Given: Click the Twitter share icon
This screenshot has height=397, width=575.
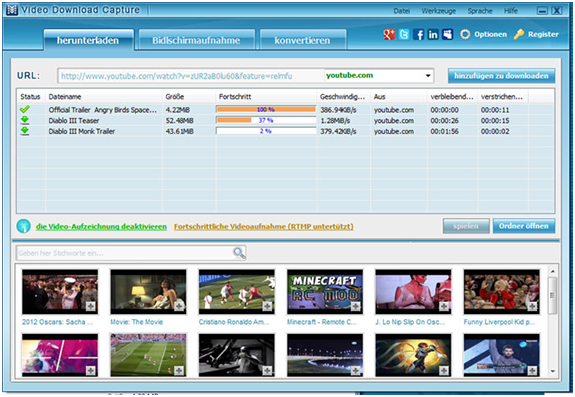Looking at the screenshot, I should 404,34.
